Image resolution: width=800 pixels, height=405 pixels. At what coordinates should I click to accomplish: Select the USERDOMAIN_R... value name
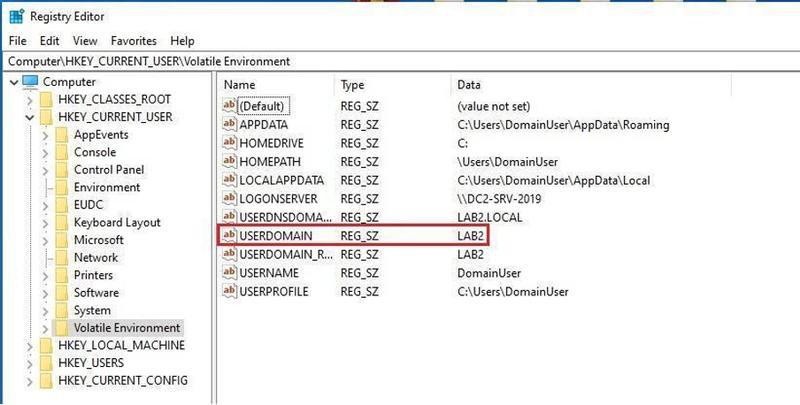(286, 254)
